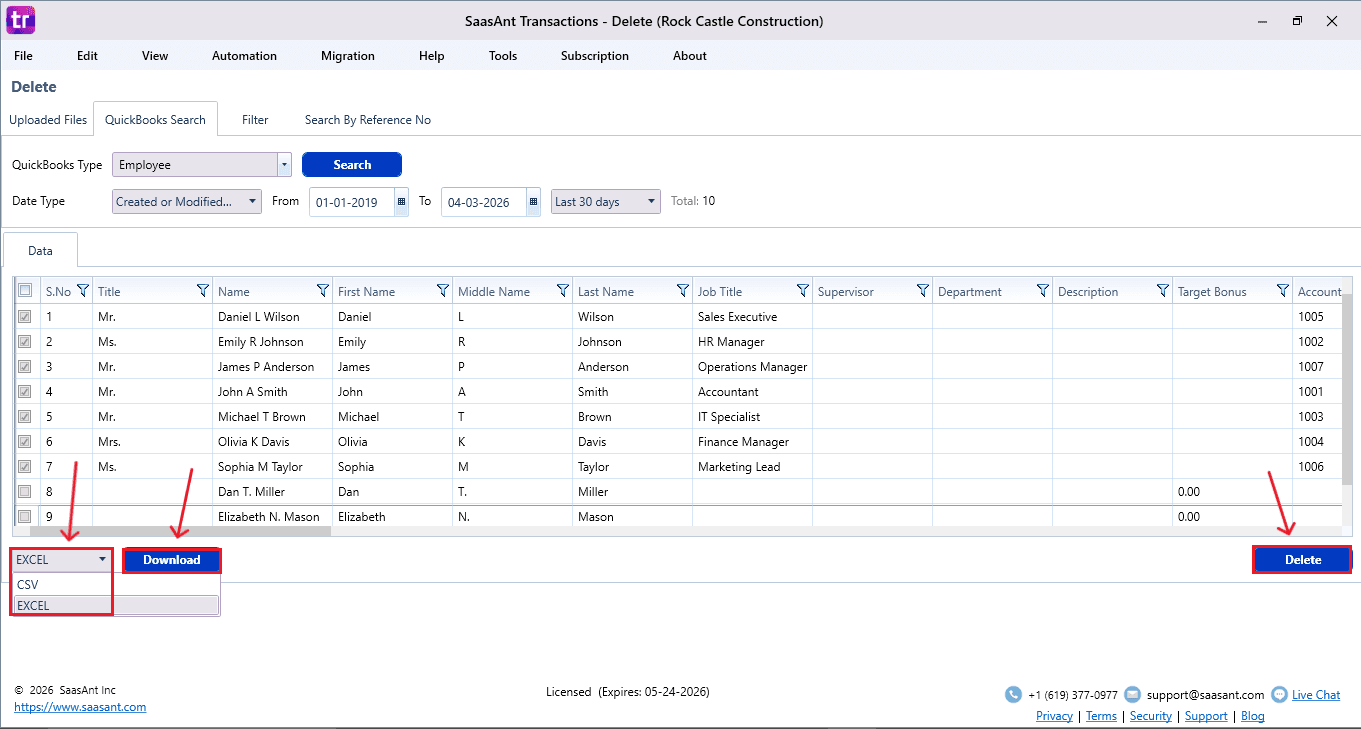Click the calendar icon beside From date

[x=402, y=202]
